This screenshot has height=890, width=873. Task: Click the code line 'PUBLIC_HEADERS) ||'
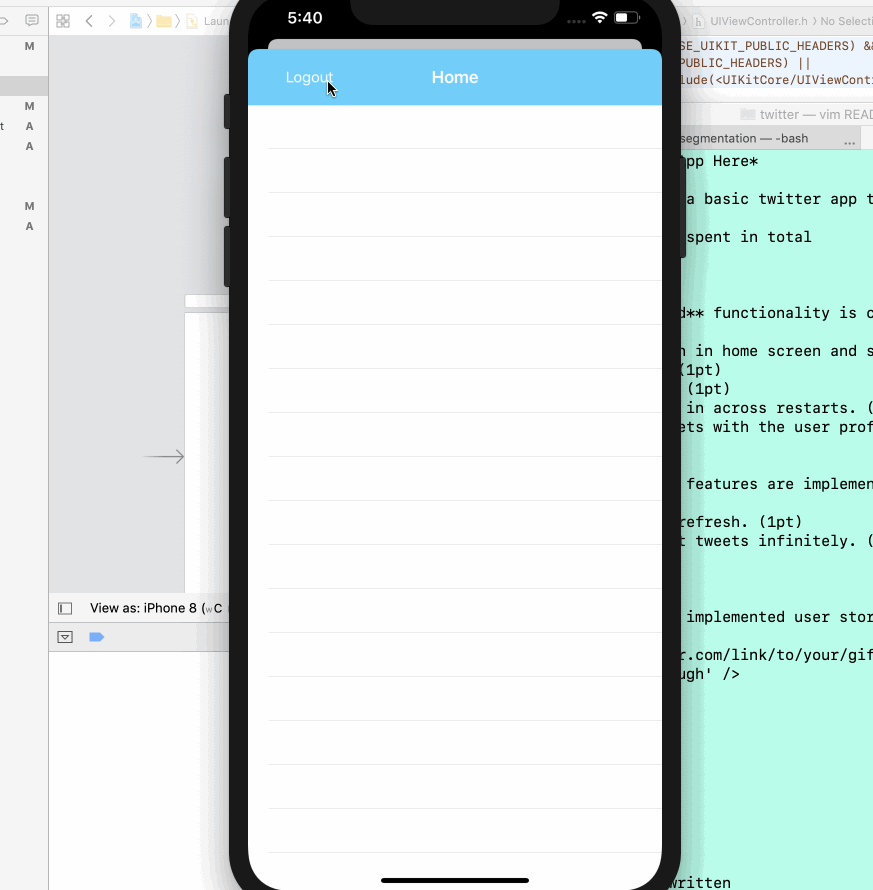click(x=745, y=63)
